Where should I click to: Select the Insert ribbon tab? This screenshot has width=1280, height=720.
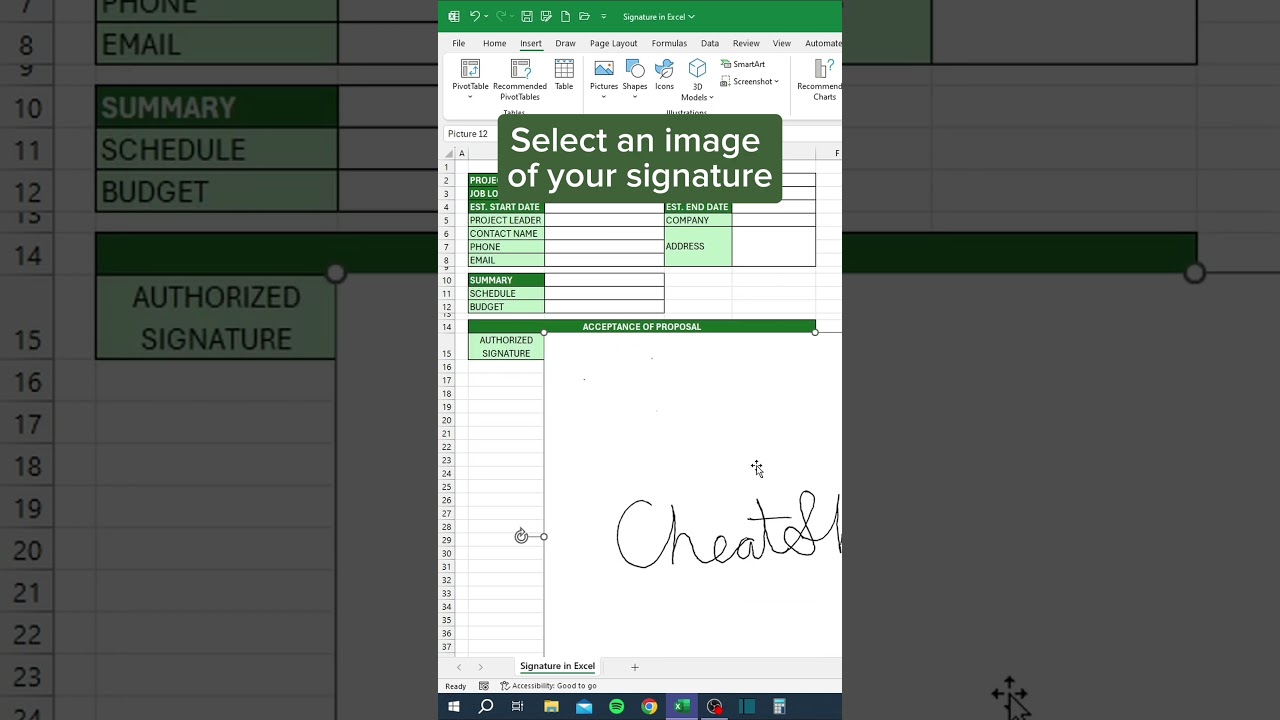(531, 43)
